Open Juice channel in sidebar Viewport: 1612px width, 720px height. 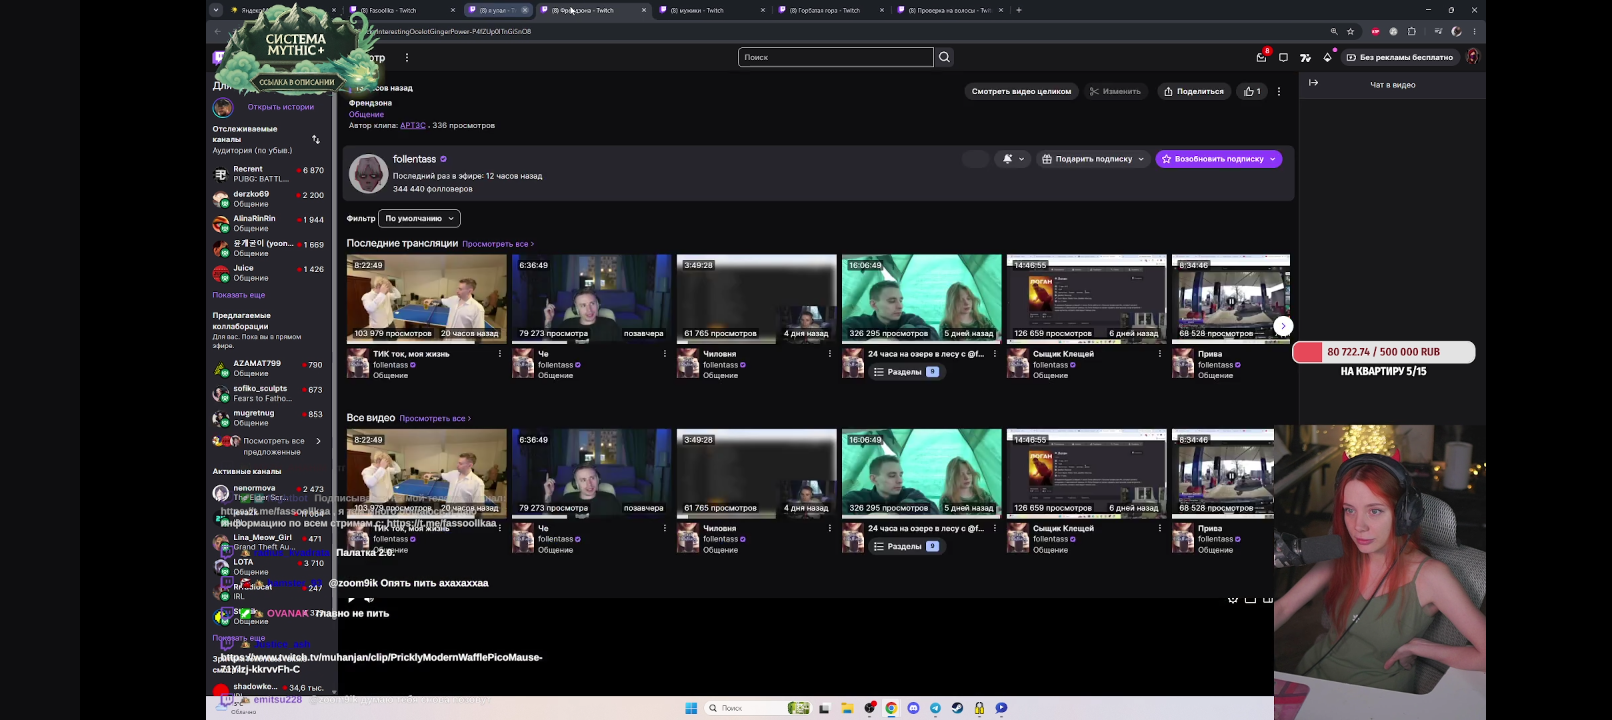[268, 273]
